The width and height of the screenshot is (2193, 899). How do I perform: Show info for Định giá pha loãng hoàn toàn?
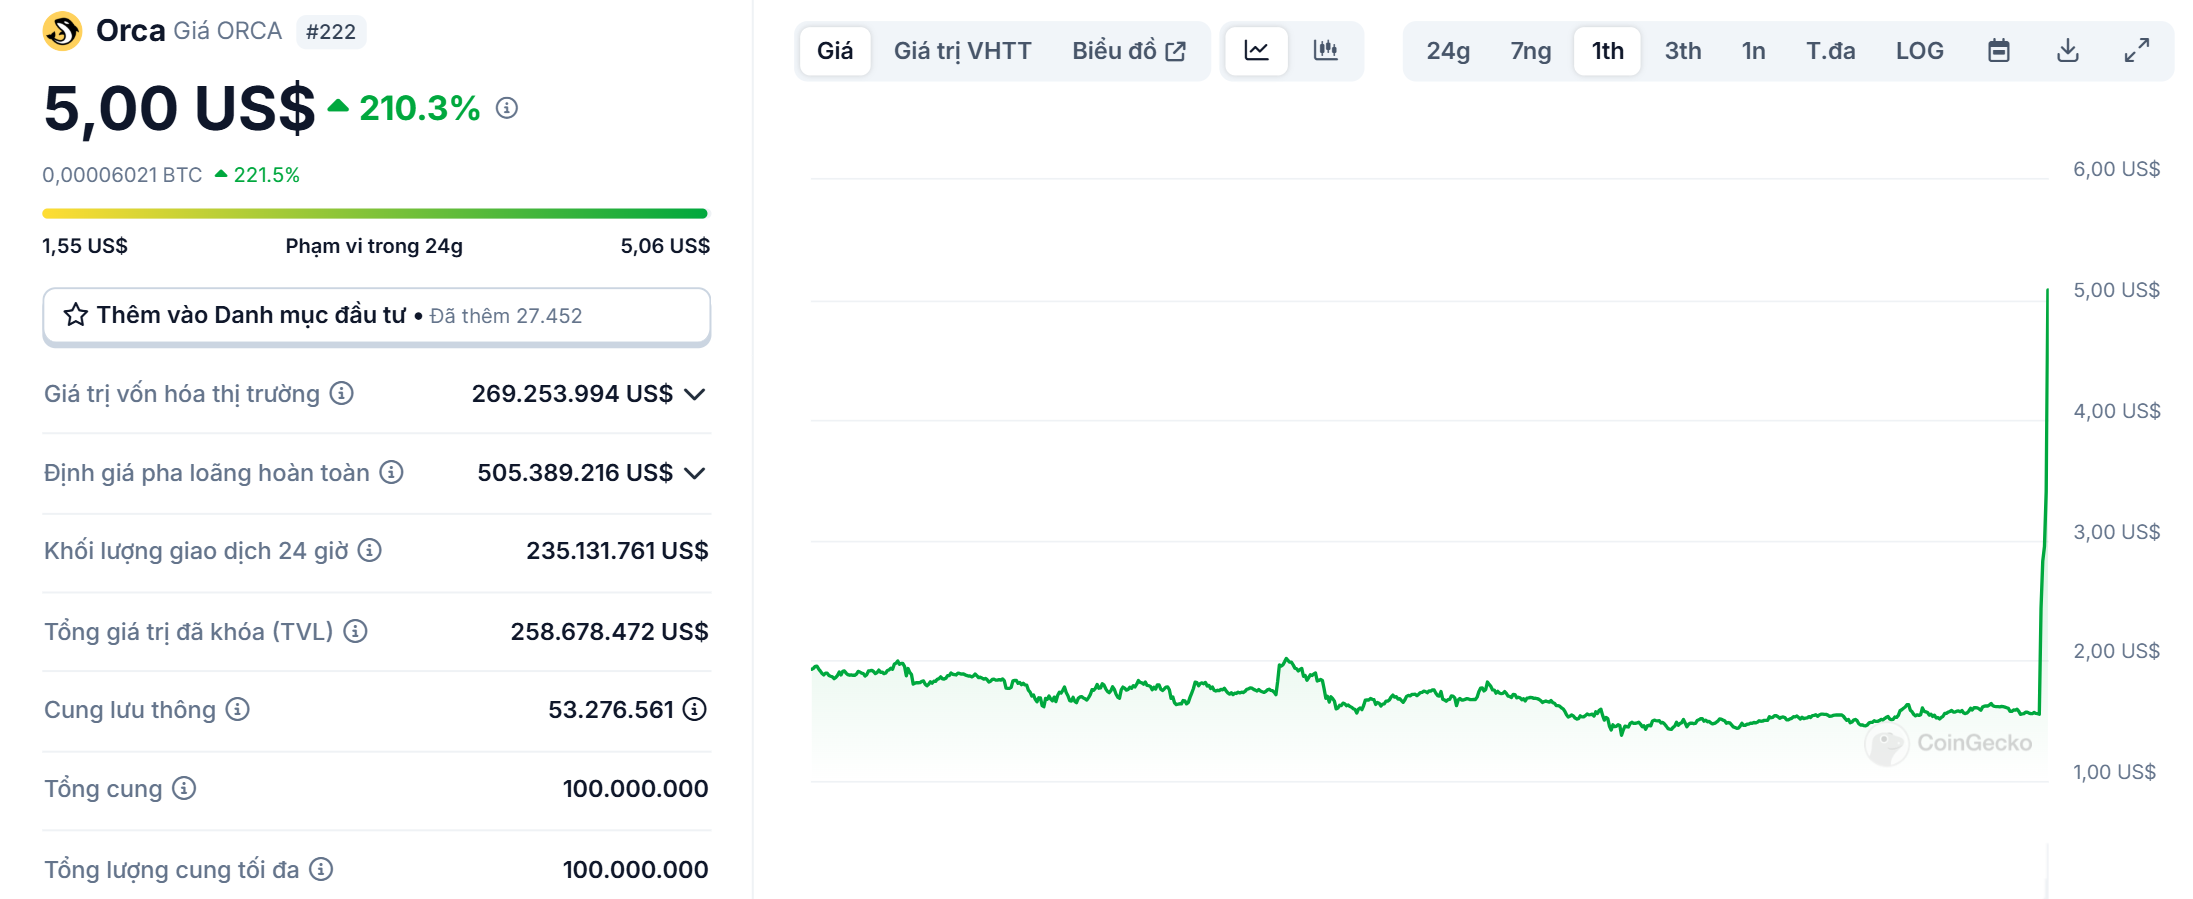(392, 472)
